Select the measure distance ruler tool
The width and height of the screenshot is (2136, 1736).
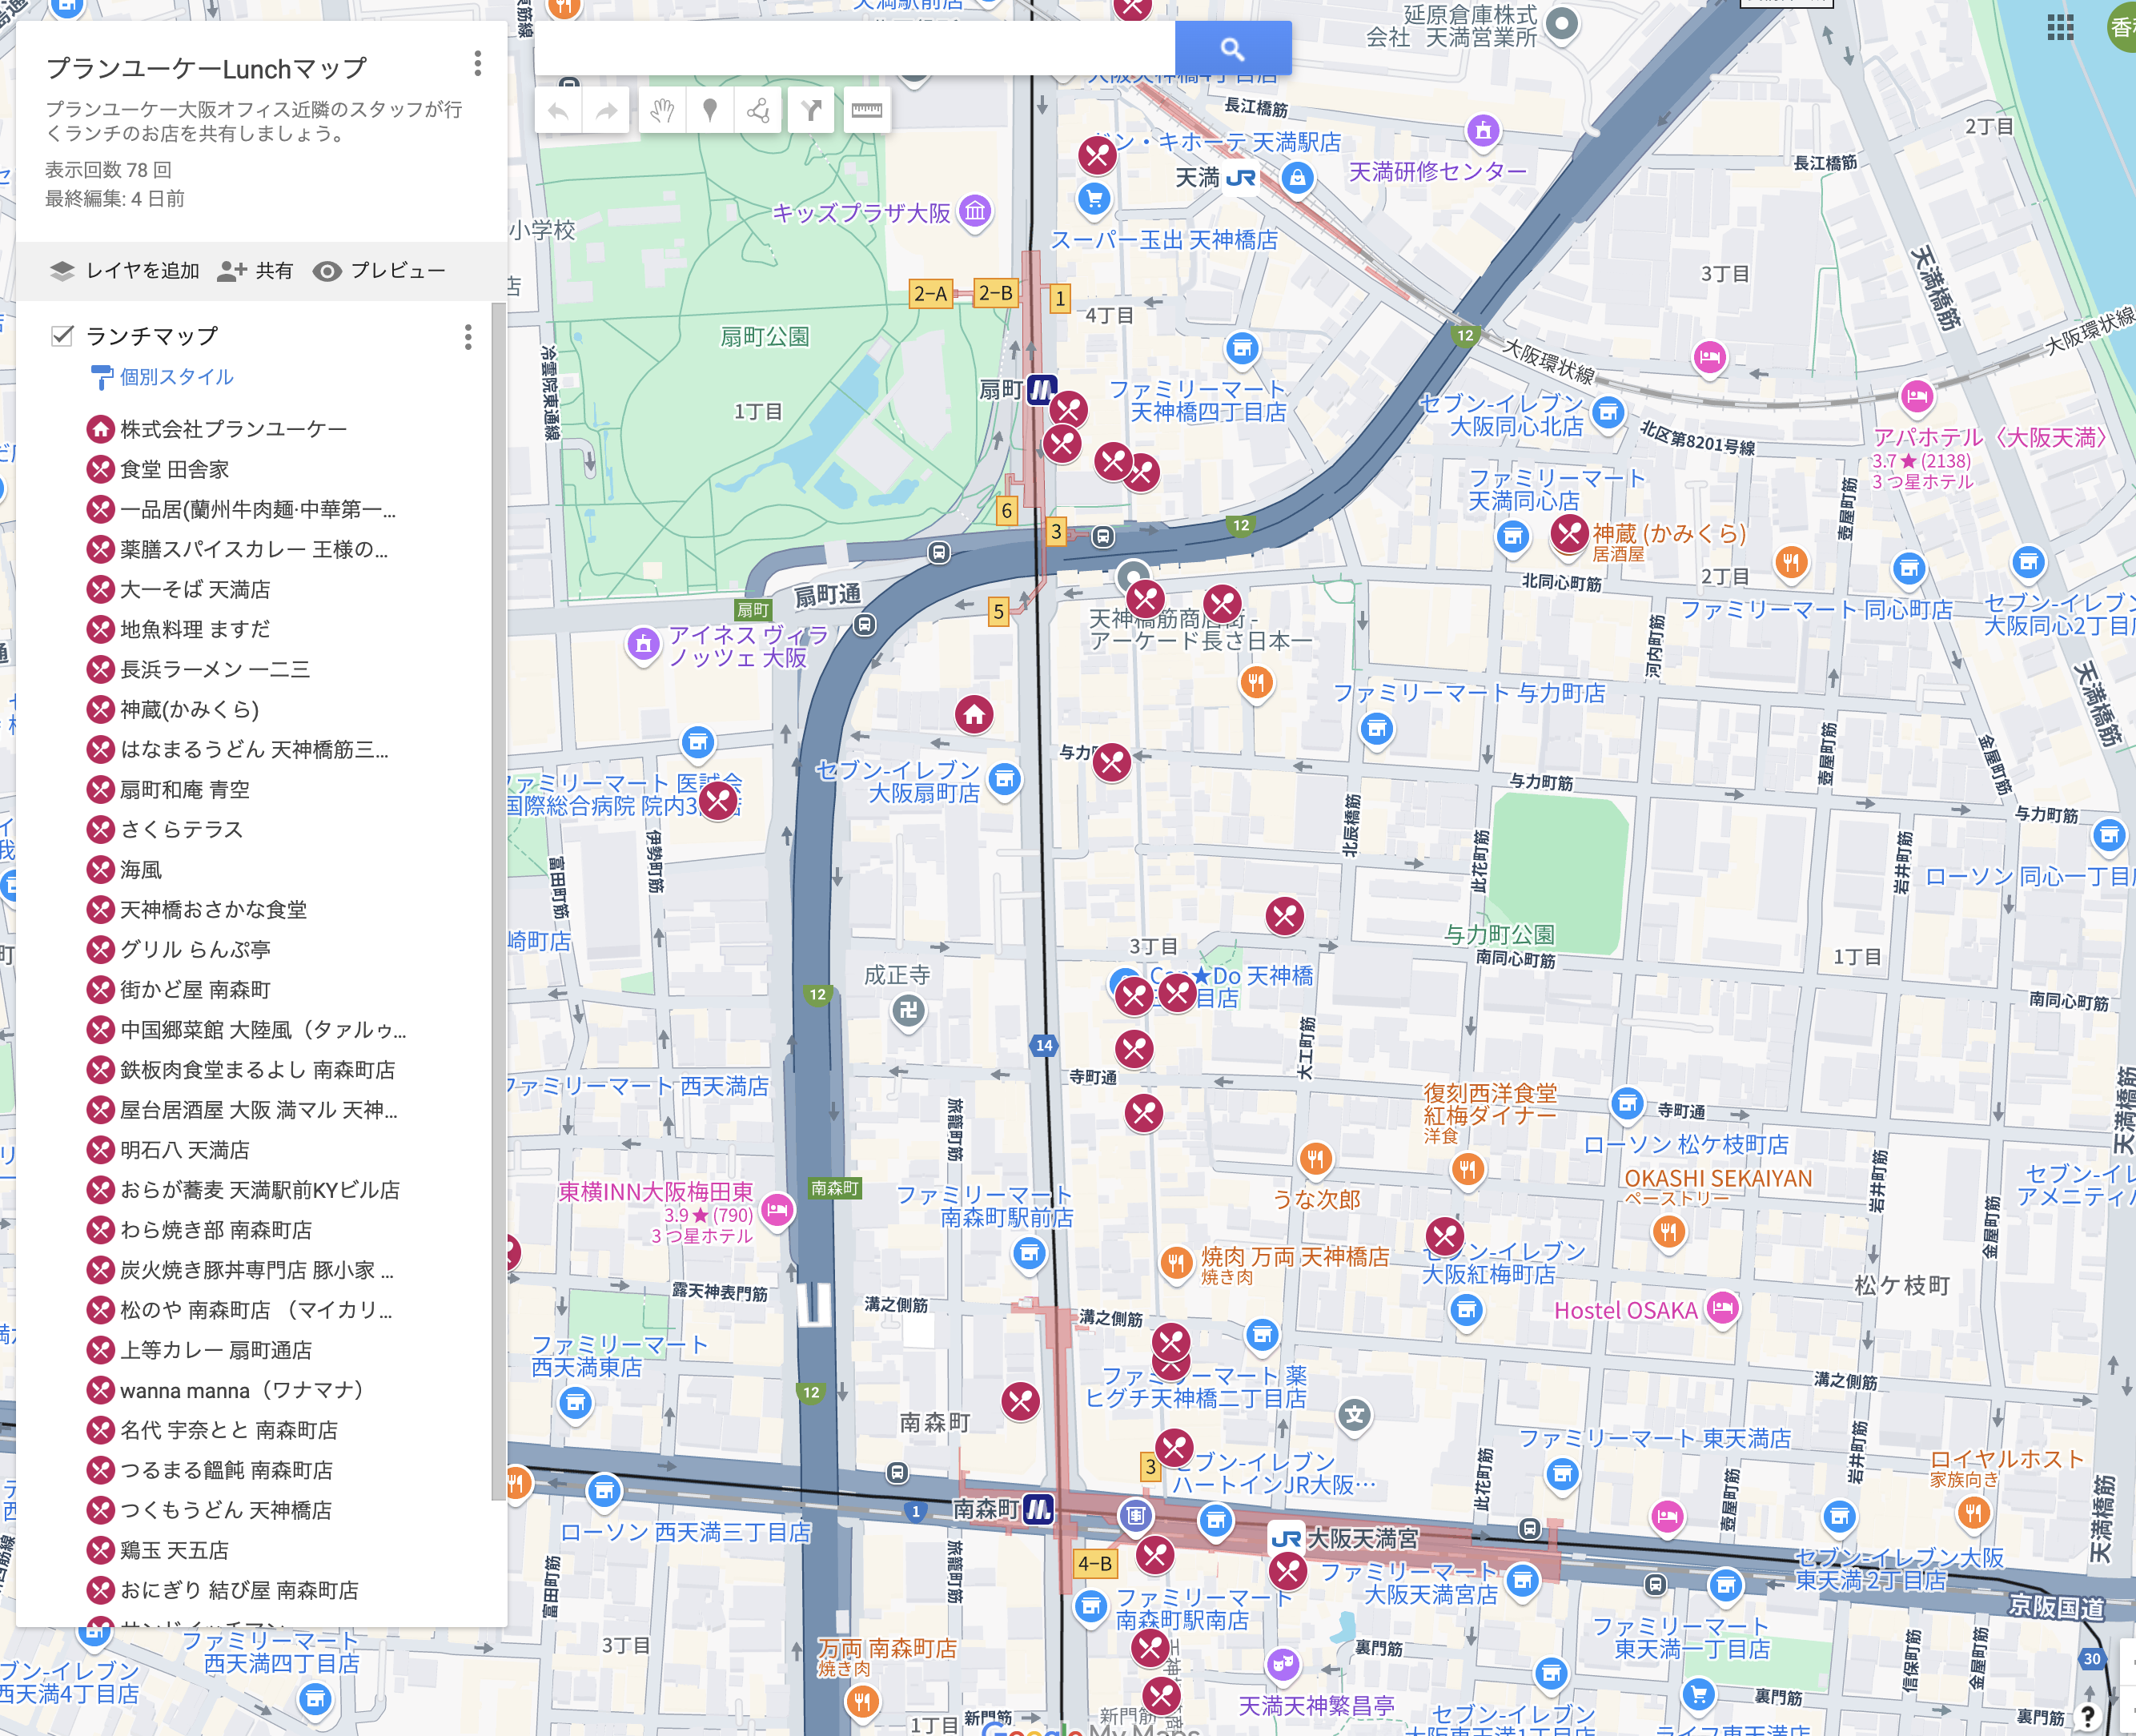click(x=866, y=110)
